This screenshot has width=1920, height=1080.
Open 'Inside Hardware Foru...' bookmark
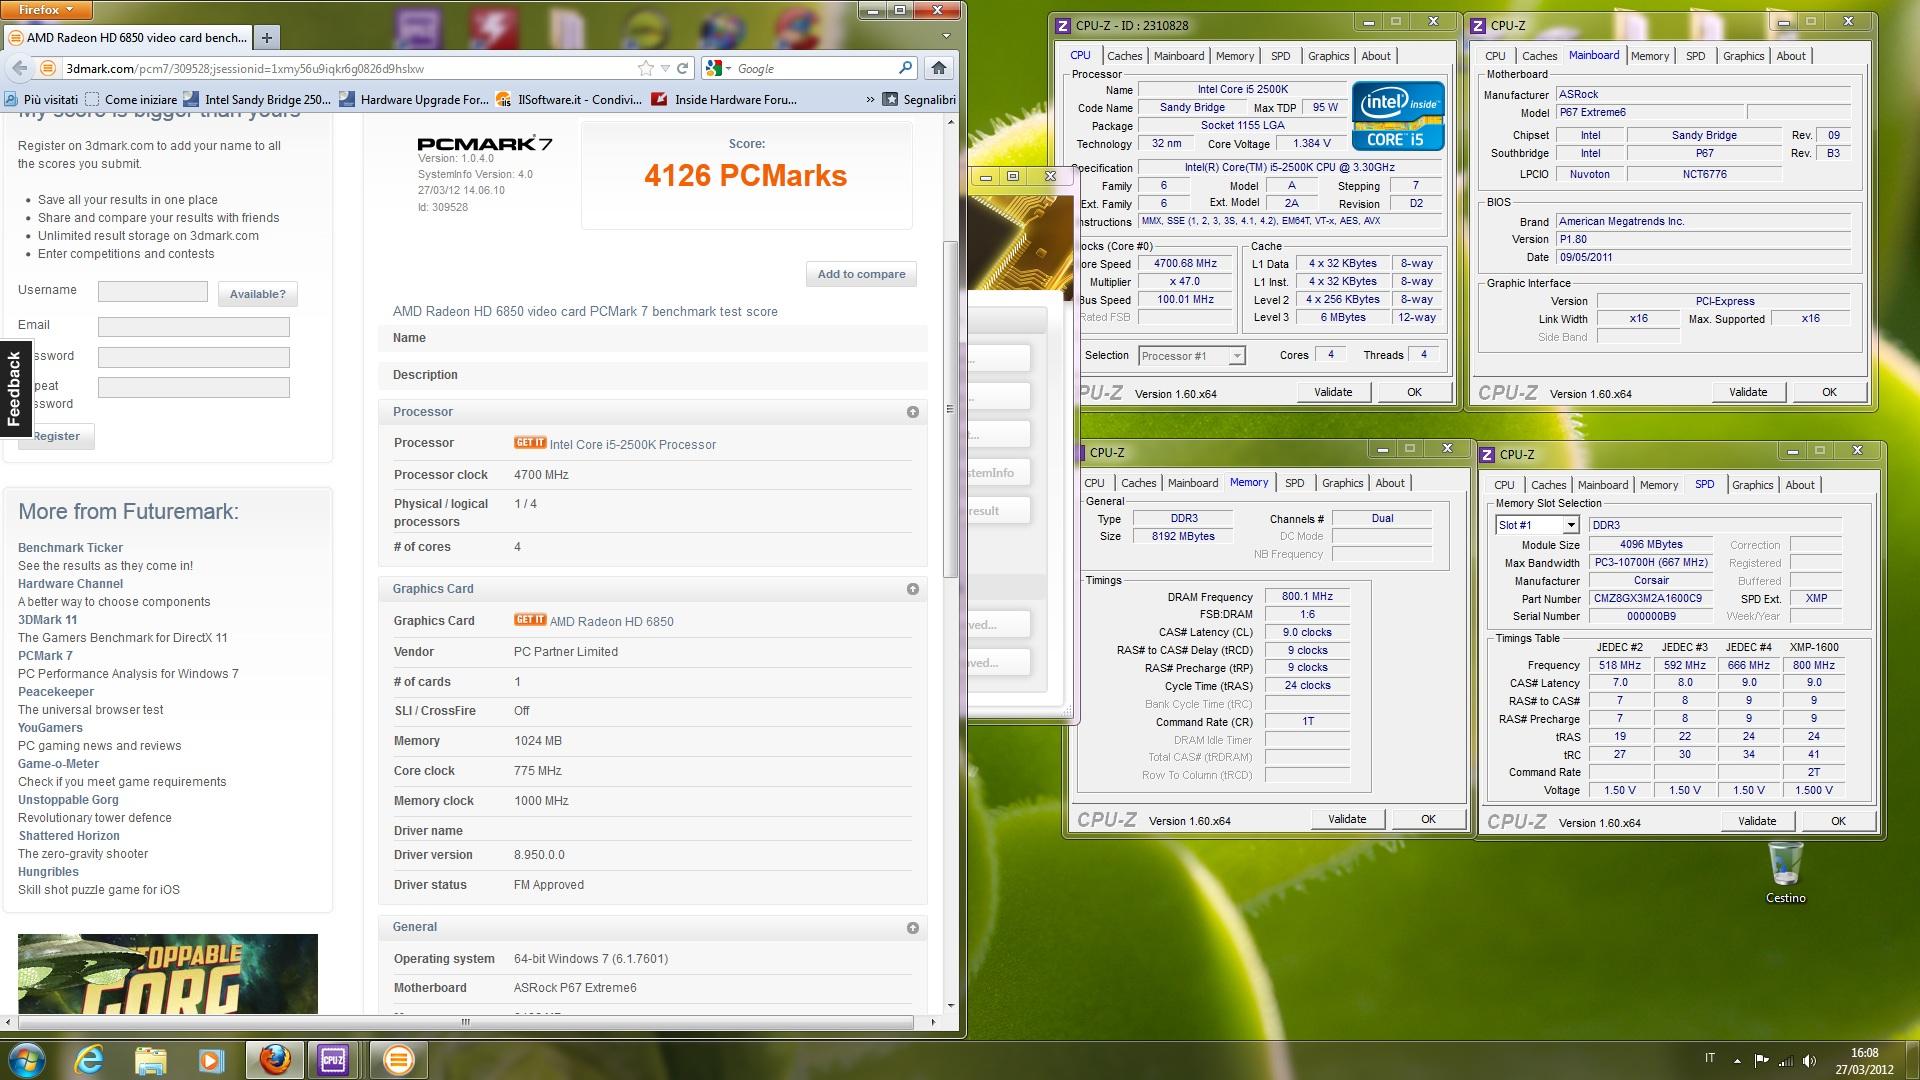coord(725,99)
